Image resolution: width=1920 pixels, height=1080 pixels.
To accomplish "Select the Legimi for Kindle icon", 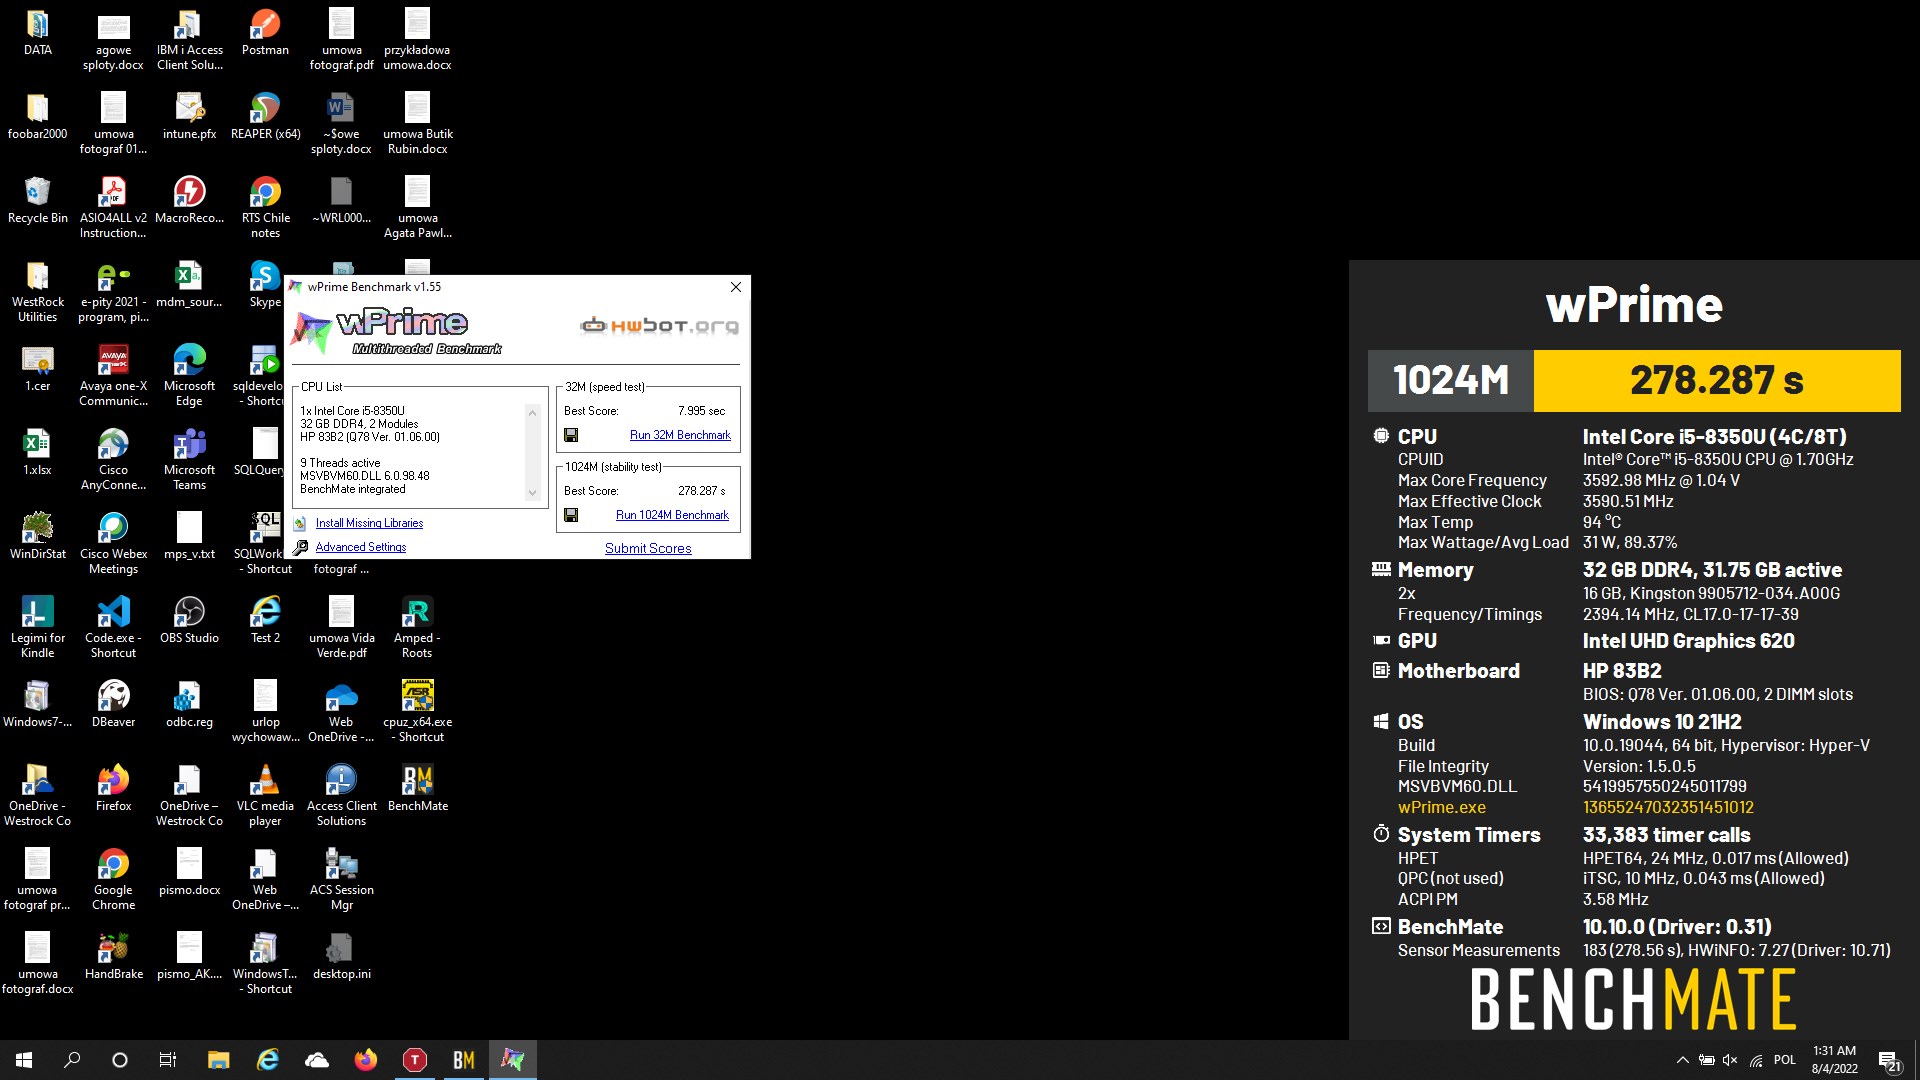I will (38, 628).
